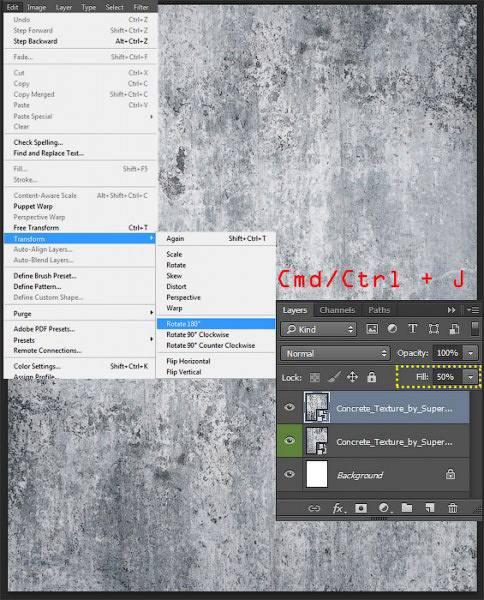Screen dimensions: 484x600
Task: Filter layers by pixel layer icon
Action: [x=372, y=329]
